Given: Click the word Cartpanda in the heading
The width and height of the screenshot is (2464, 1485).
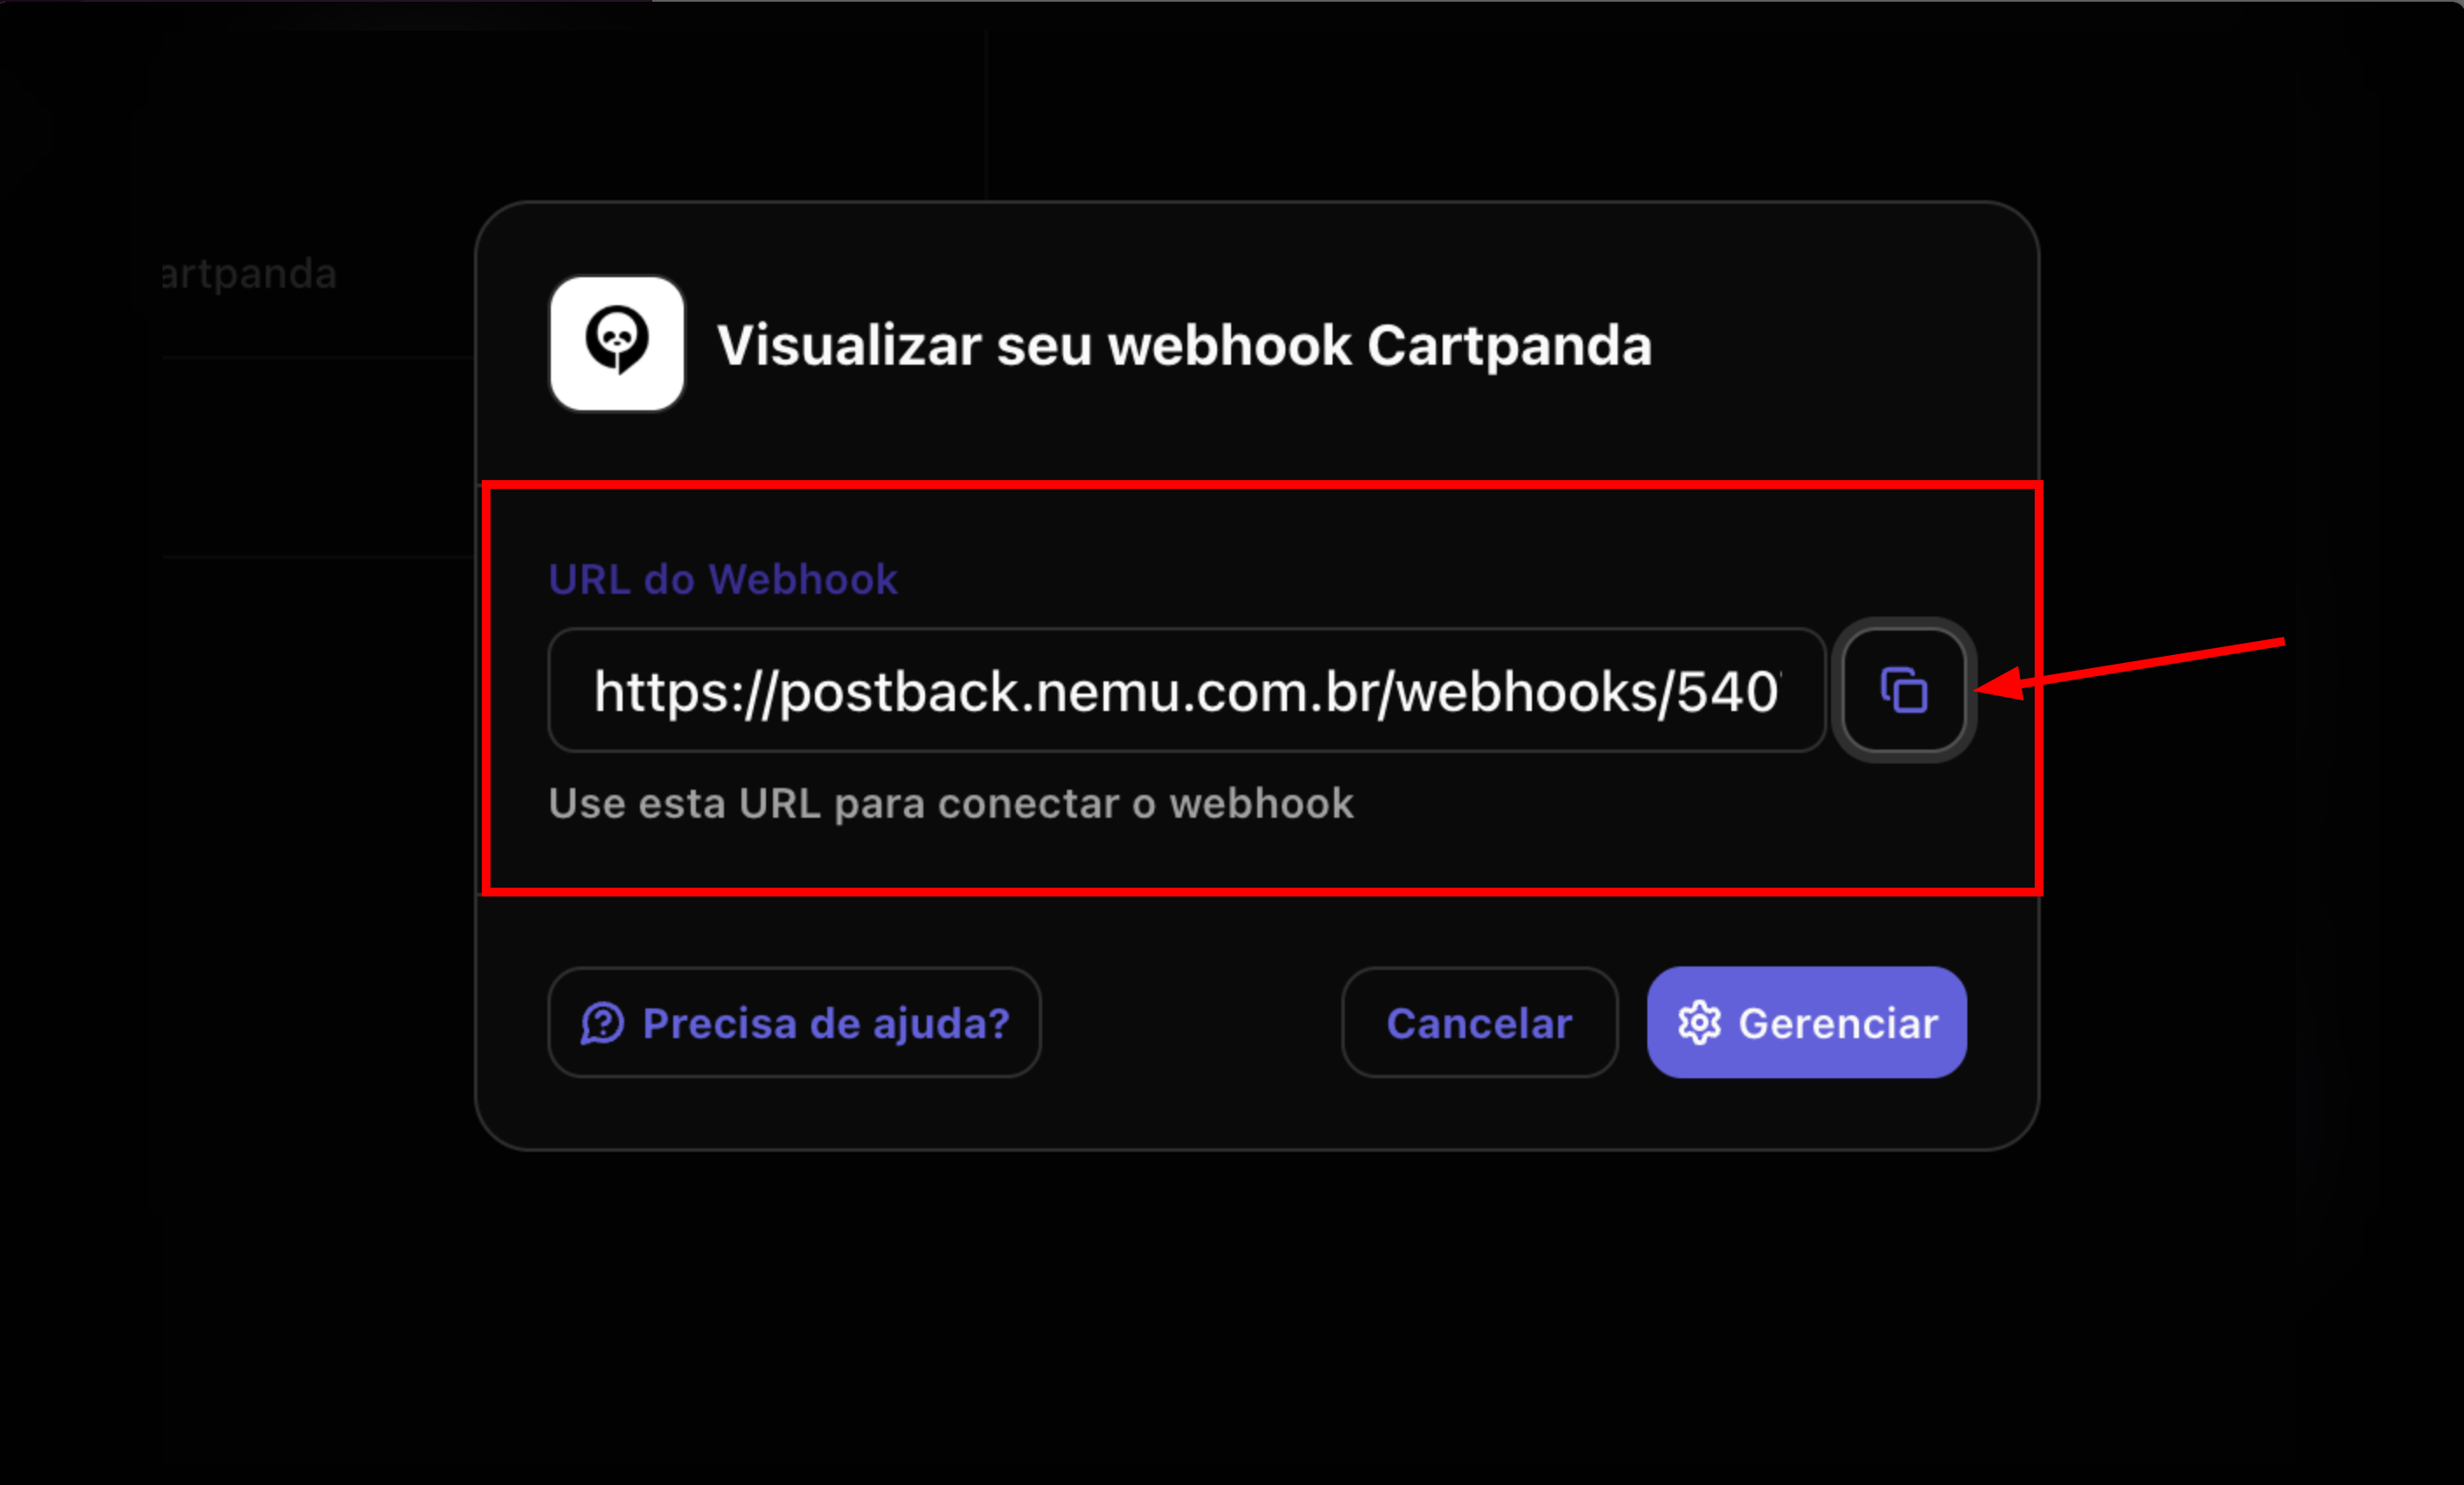Looking at the screenshot, I should [x=1509, y=346].
